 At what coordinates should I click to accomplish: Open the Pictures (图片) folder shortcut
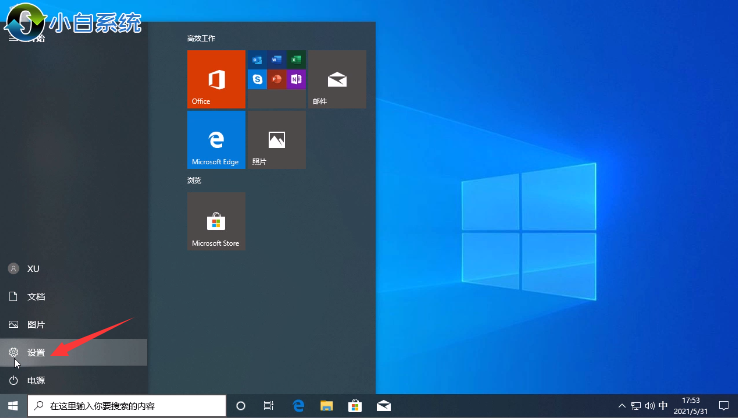click(x=35, y=324)
